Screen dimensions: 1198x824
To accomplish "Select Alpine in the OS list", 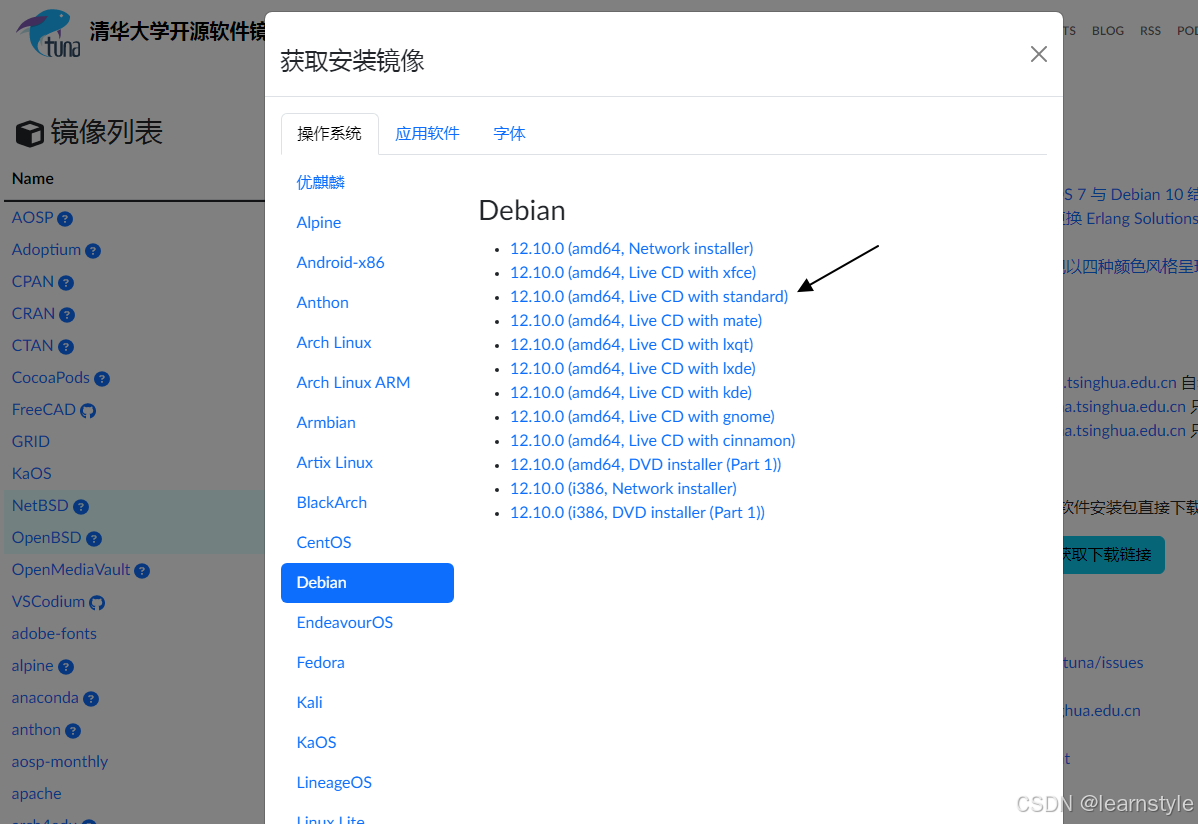I will [319, 222].
